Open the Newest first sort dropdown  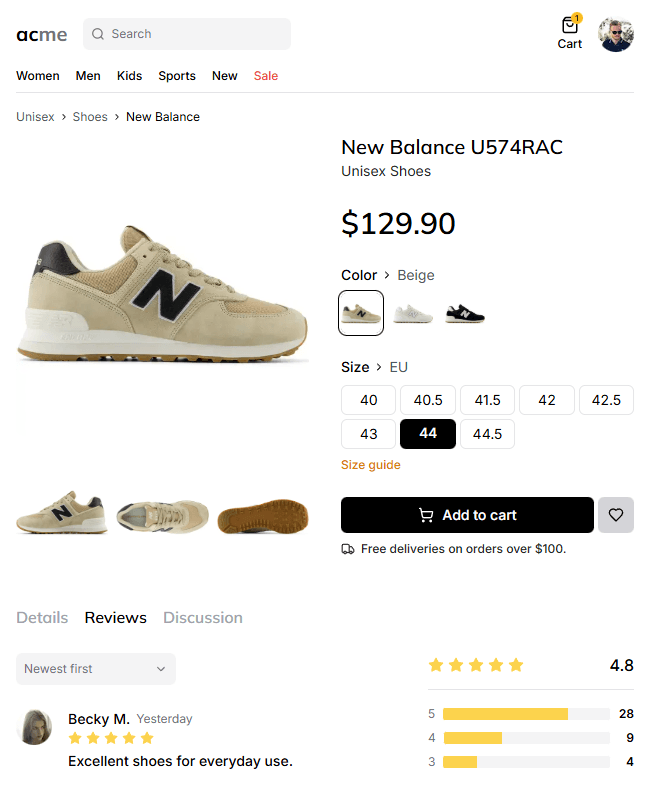click(x=96, y=669)
